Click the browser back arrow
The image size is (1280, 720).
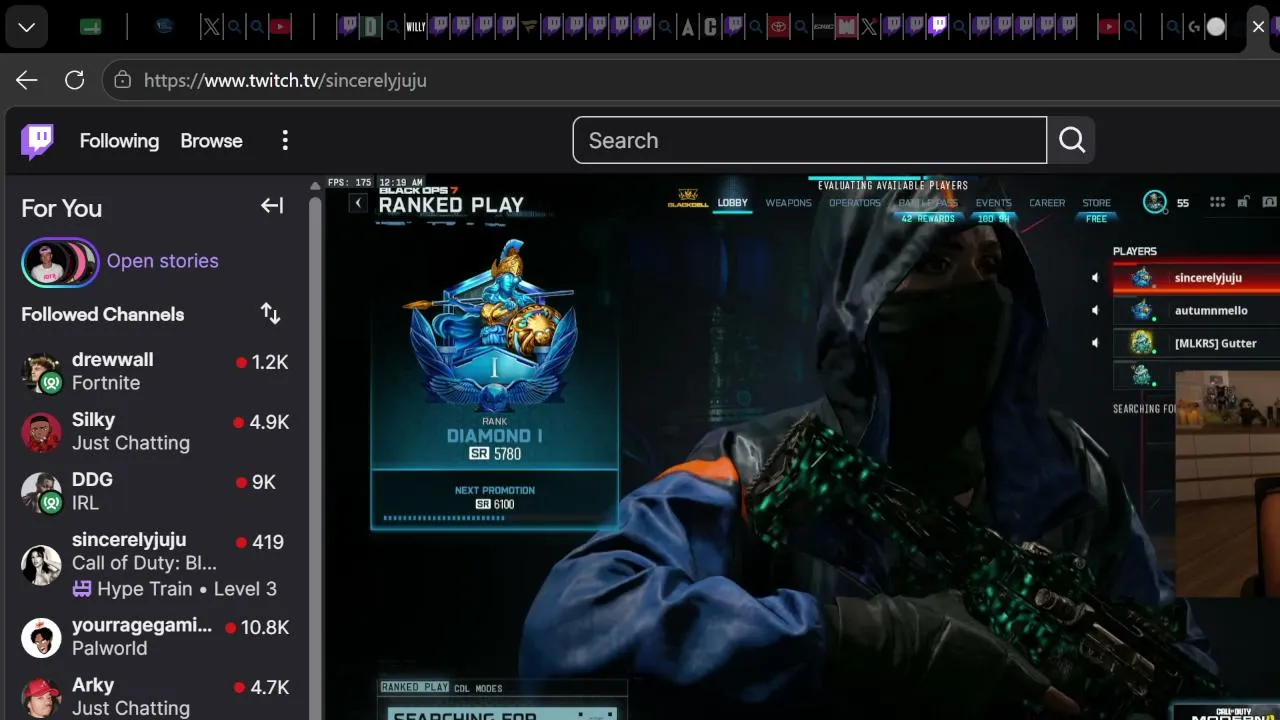(27, 80)
